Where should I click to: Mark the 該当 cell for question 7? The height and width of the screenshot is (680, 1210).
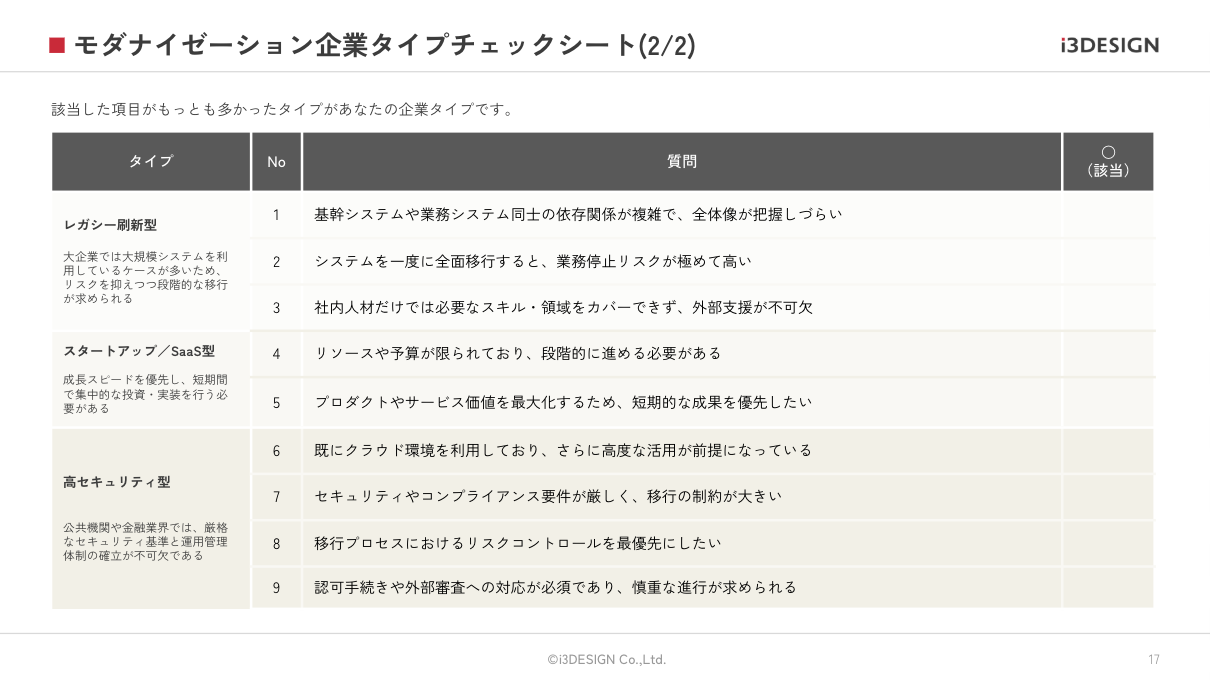1108,497
